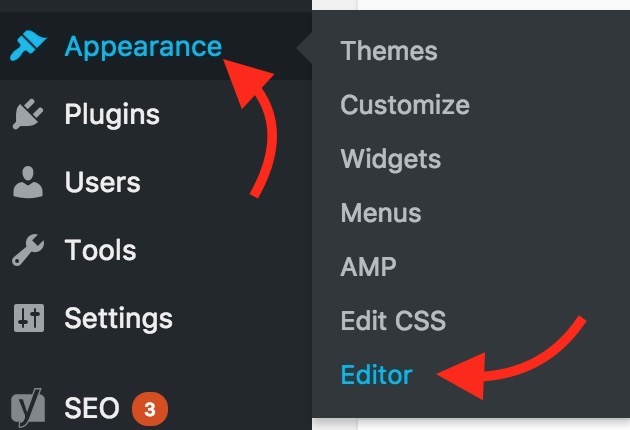Click the Tools wrench icon
630x430 pixels.
[x=27, y=250]
